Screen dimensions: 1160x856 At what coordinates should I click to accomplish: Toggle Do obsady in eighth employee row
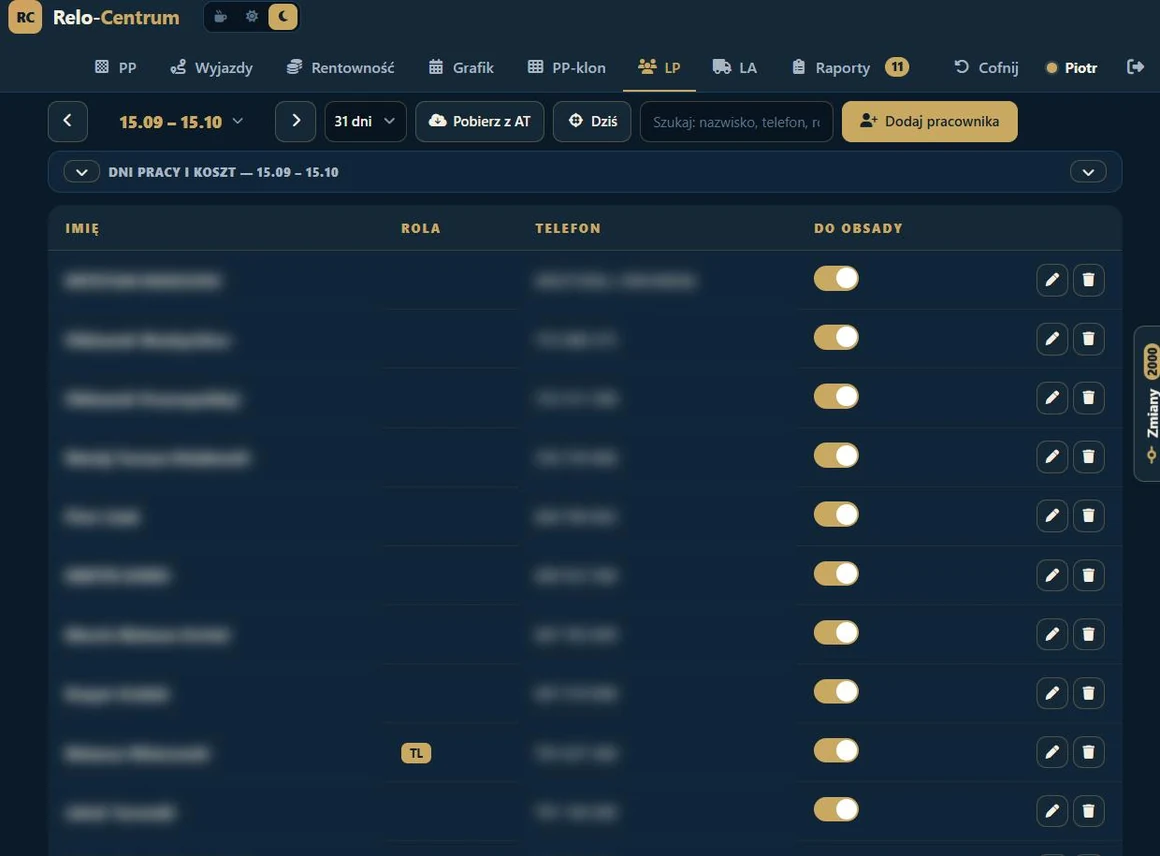point(836,692)
